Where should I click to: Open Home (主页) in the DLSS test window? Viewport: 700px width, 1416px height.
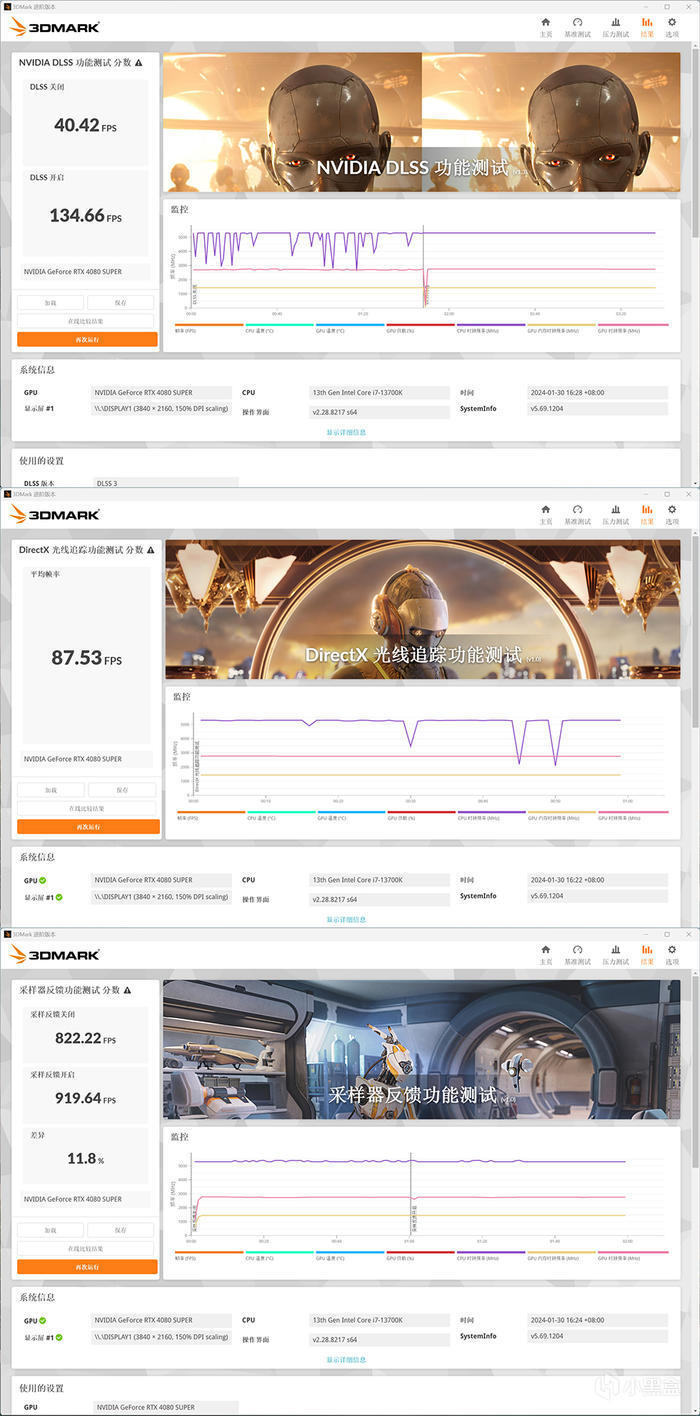tap(545, 27)
